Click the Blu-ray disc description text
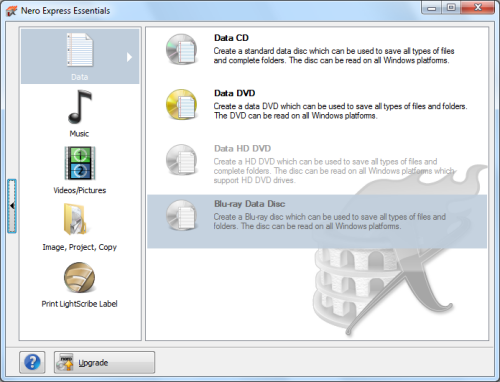The width and height of the screenshot is (500, 382). pos(329,221)
